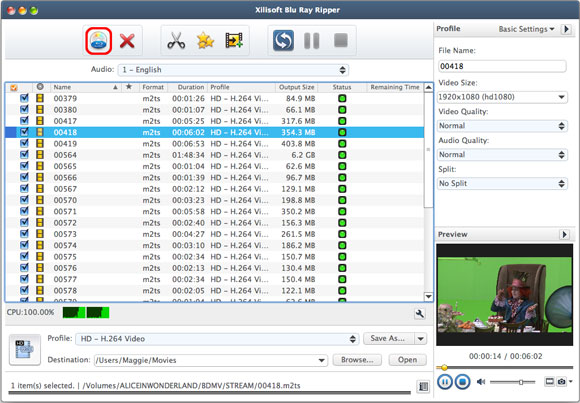Sort by the Status column header
Screen dimensions: 580x403
click(x=342, y=87)
